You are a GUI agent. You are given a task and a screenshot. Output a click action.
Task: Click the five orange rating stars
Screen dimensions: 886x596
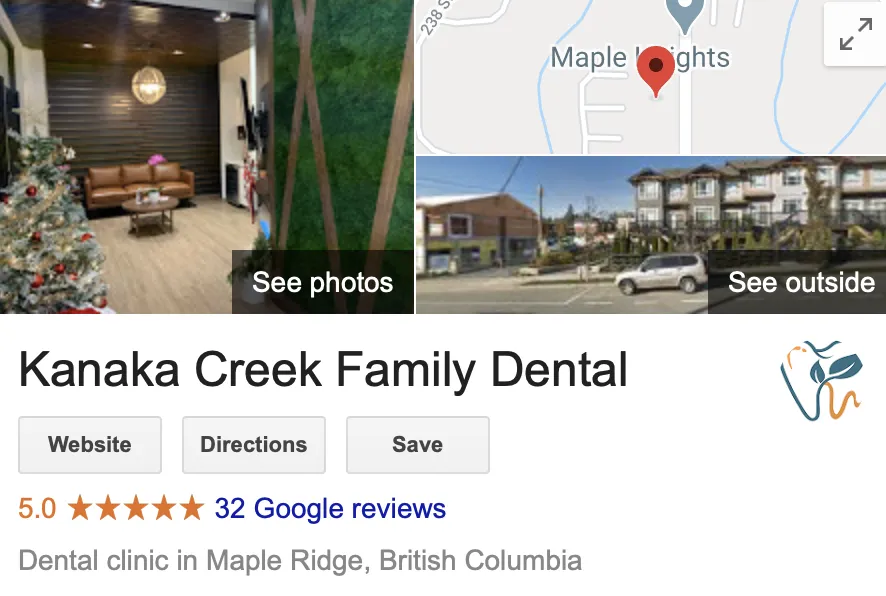136,508
